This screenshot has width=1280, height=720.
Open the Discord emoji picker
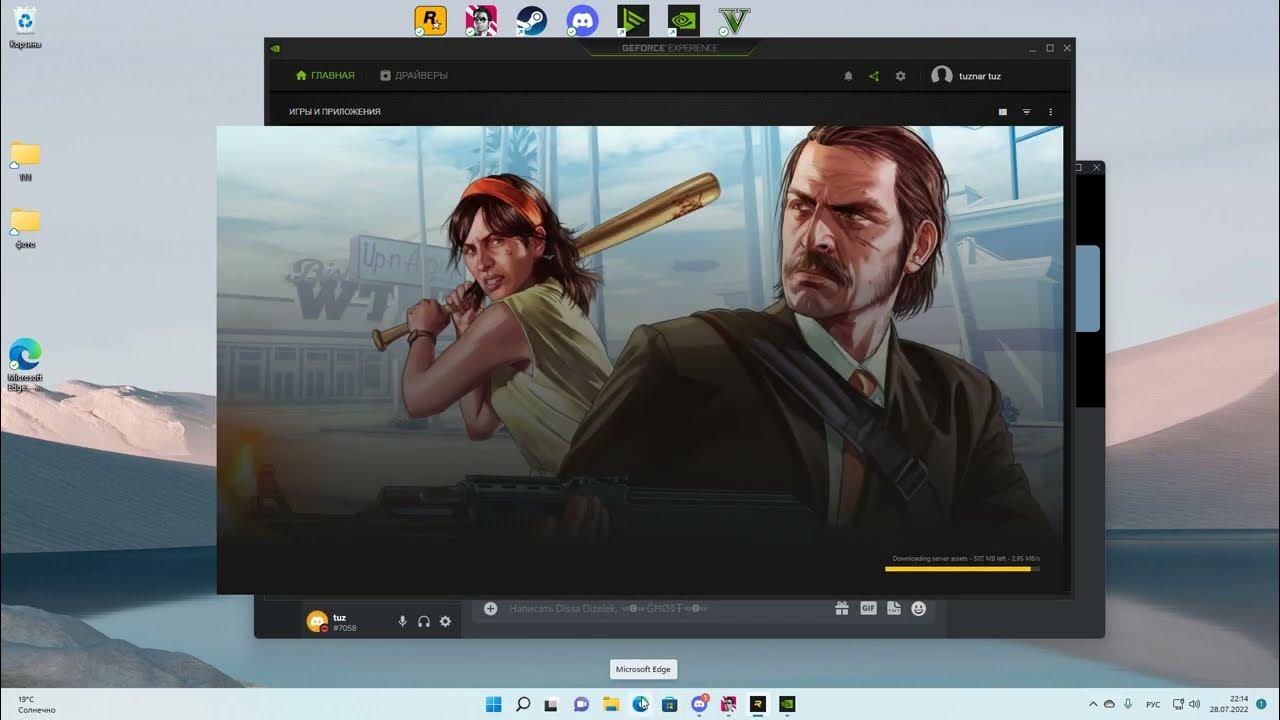[x=918, y=608]
